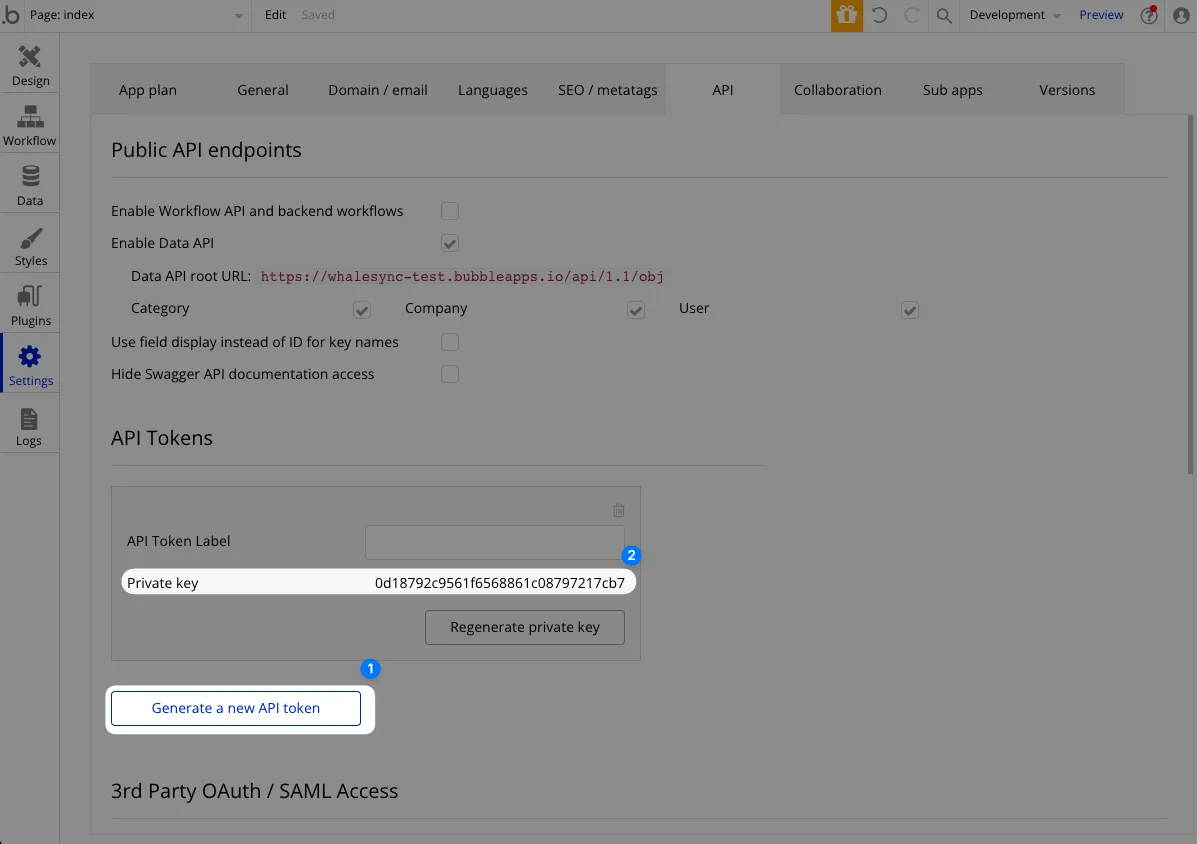
Task: Click the API Token Label input field
Action: [495, 542]
